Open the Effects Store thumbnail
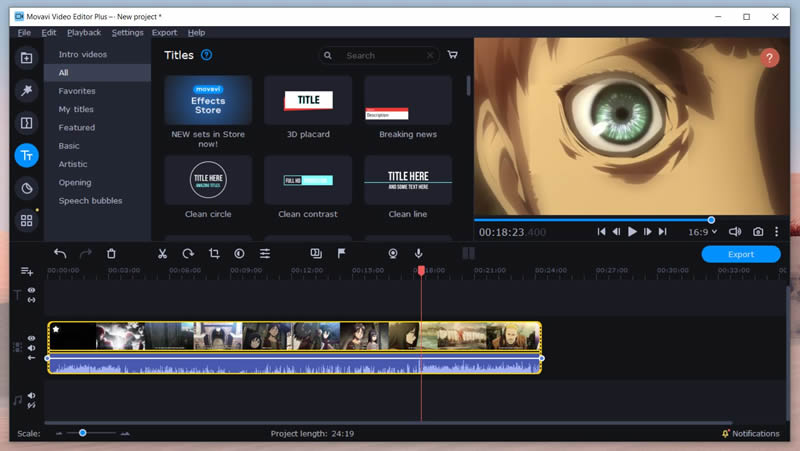The height and width of the screenshot is (451, 800). tap(208, 100)
